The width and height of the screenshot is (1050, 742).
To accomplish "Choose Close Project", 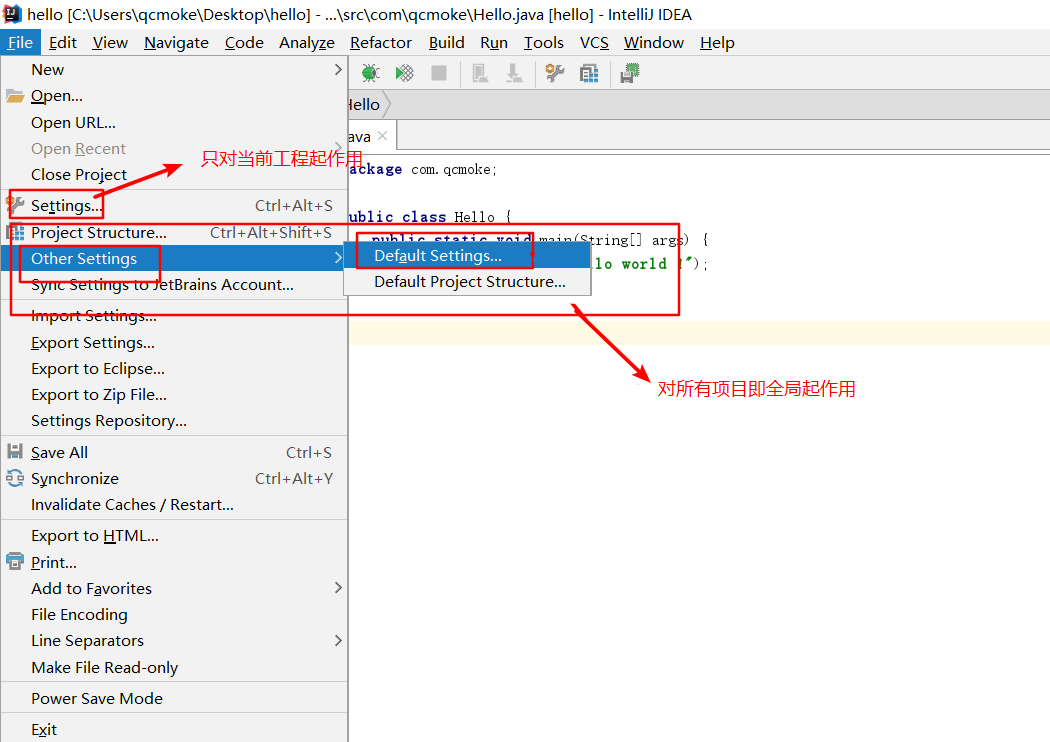I will (174, 175).
